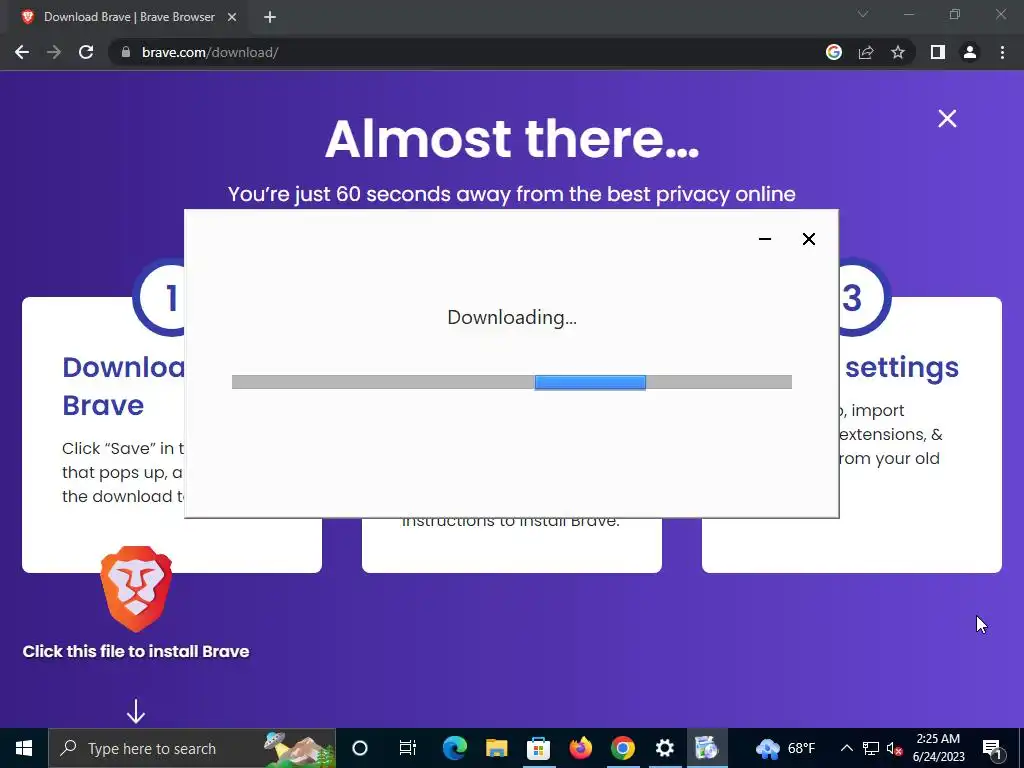Minimize the Downloading installer dialog
This screenshot has height=768, width=1024.
(765, 239)
